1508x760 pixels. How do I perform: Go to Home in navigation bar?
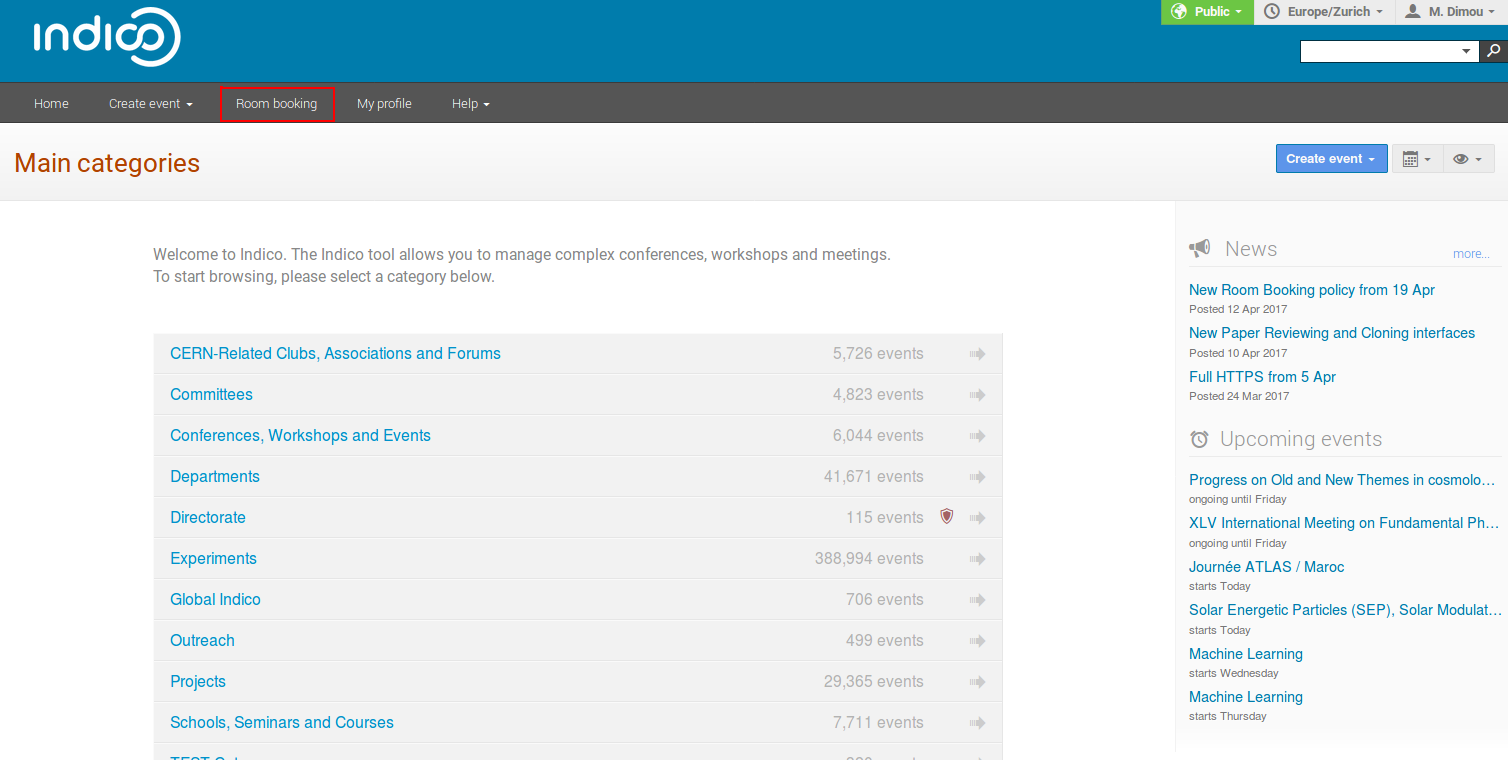tap(51, 104)
